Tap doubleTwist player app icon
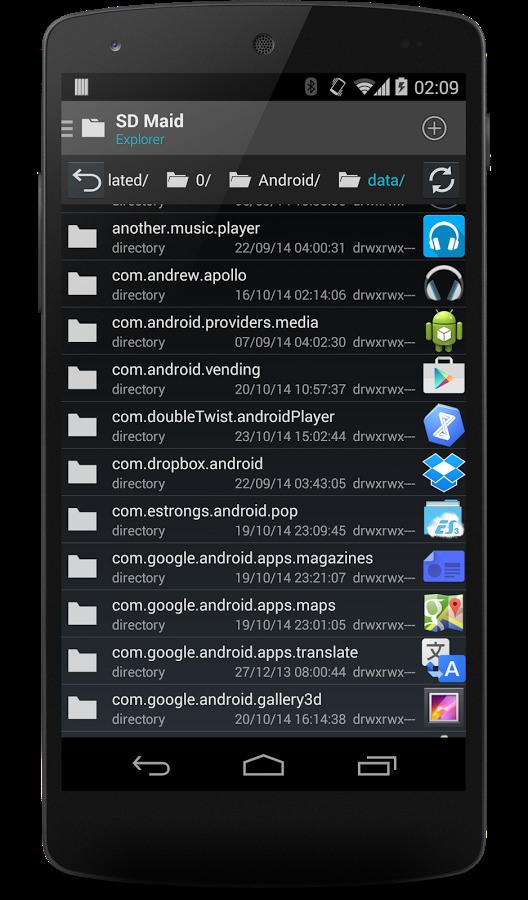 point(444,425)
